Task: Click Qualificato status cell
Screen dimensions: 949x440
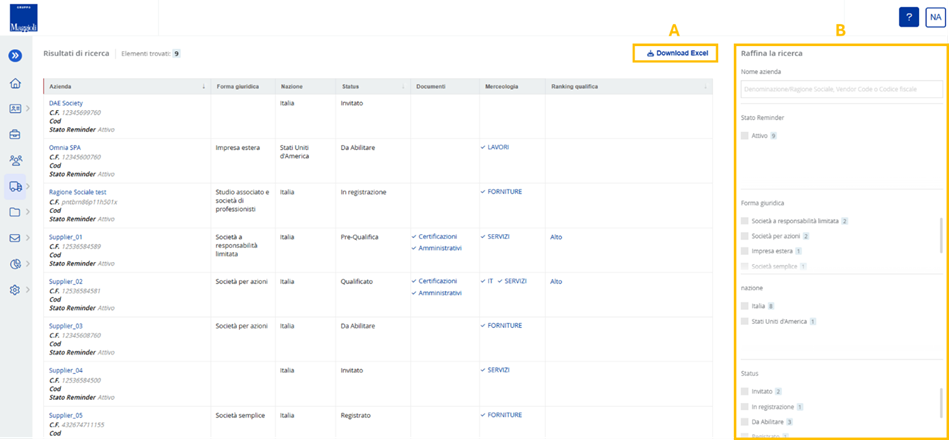Action: (x=356, y=281)
